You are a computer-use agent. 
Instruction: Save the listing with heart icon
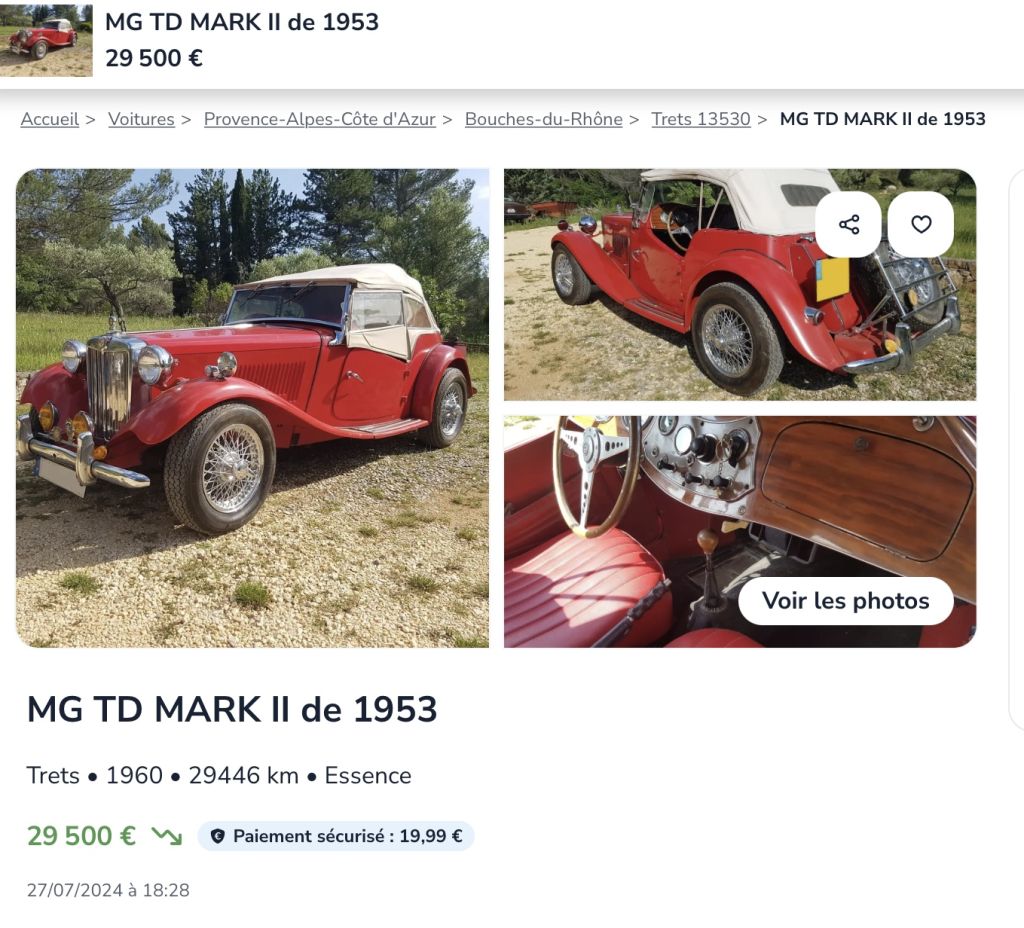click(921, 225)
